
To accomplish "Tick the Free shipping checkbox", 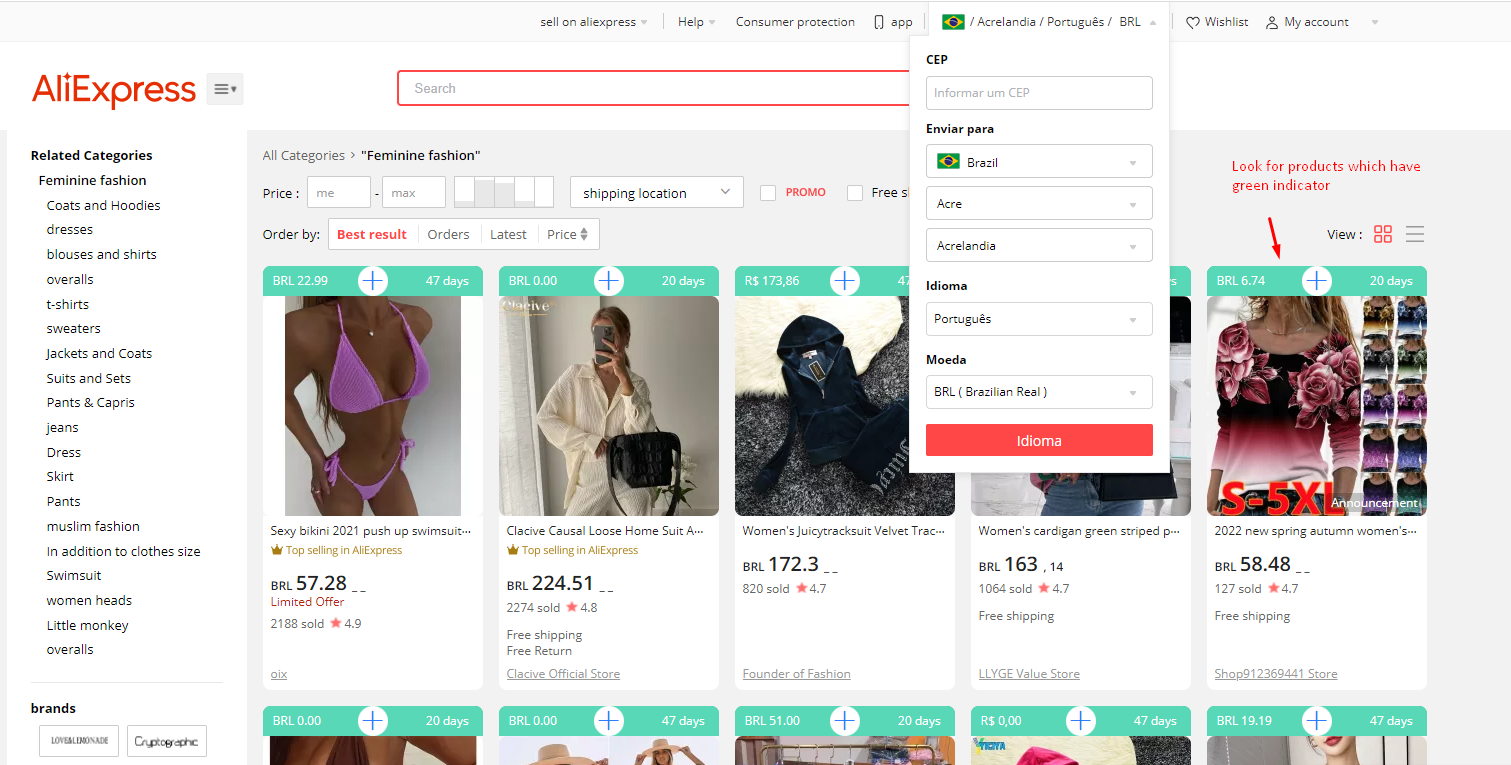I will [855, 193].
